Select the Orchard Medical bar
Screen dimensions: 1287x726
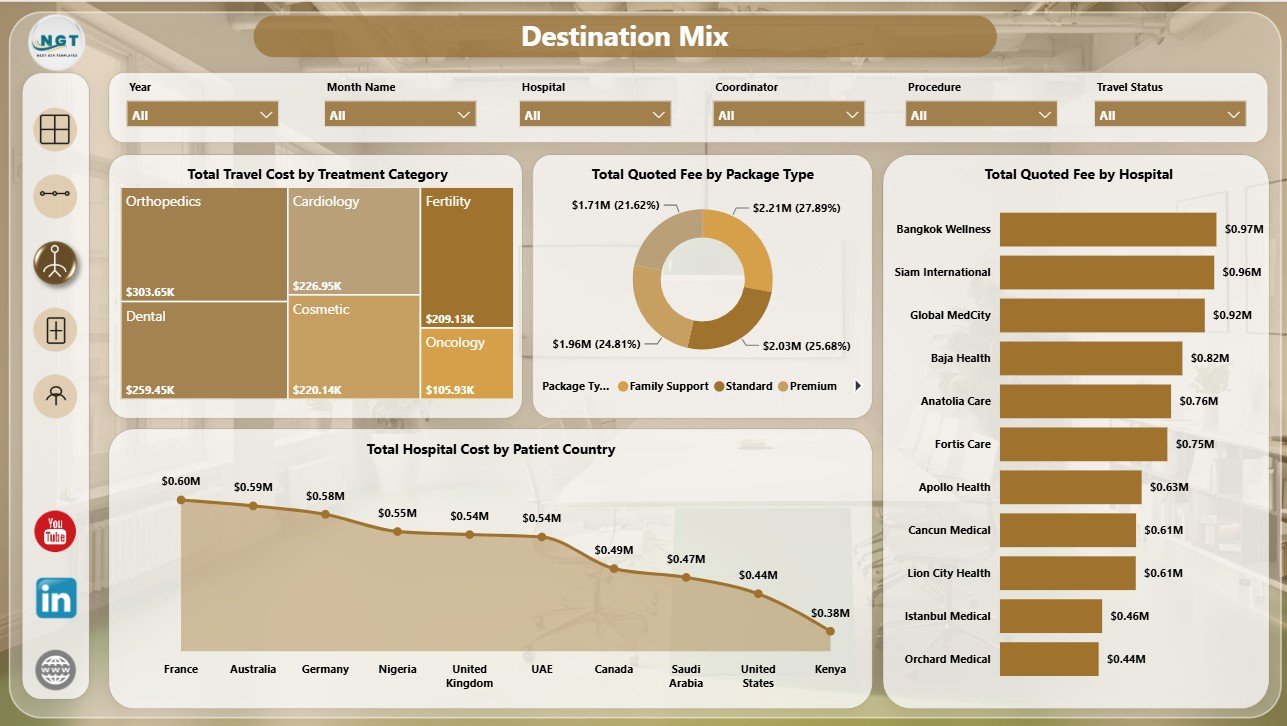point(1049,659)
